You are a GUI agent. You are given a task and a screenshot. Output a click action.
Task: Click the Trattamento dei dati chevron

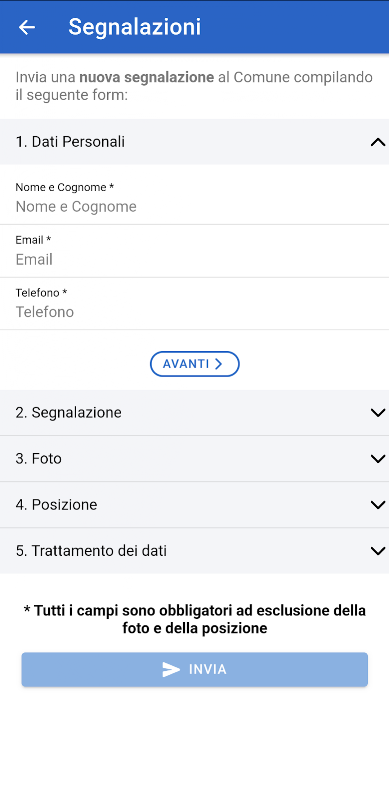point(378,551)
